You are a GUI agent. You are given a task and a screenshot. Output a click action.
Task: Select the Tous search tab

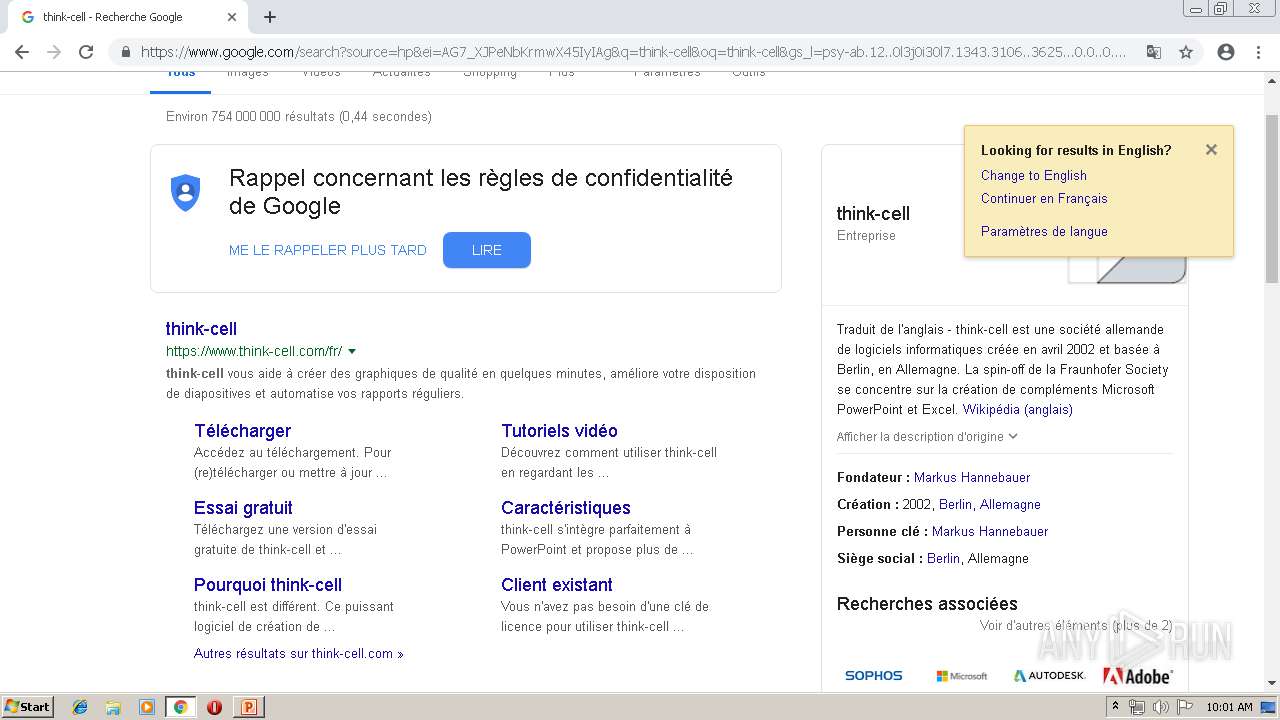click(181, 74)
